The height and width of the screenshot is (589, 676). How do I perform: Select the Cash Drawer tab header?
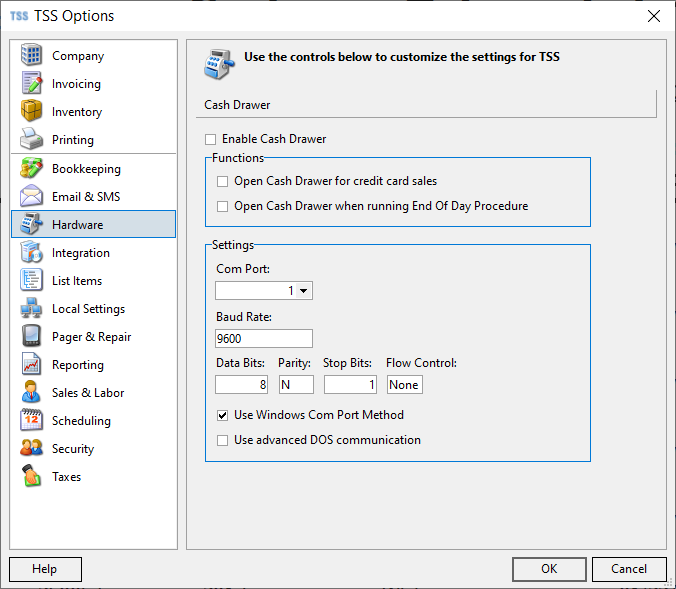238,105
